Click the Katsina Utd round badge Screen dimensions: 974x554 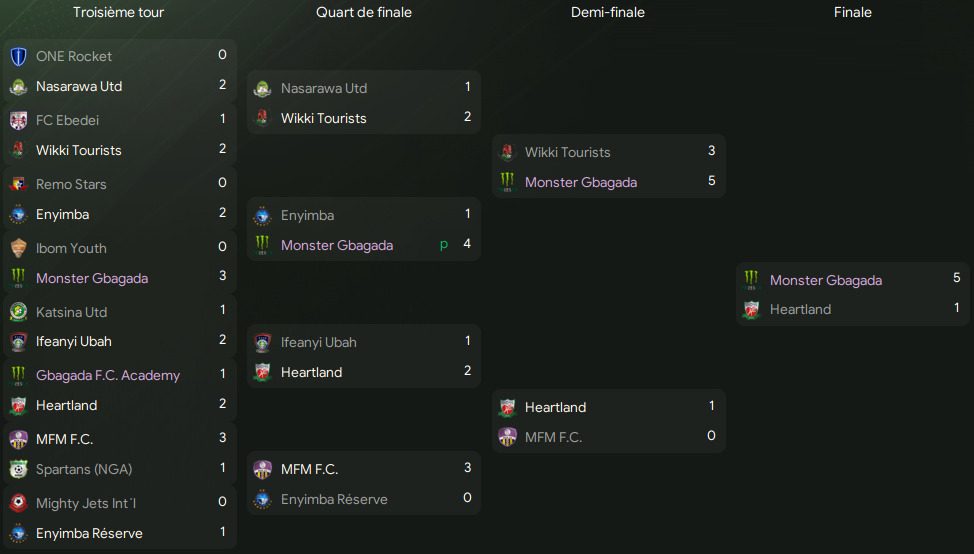tap(19, 312)
